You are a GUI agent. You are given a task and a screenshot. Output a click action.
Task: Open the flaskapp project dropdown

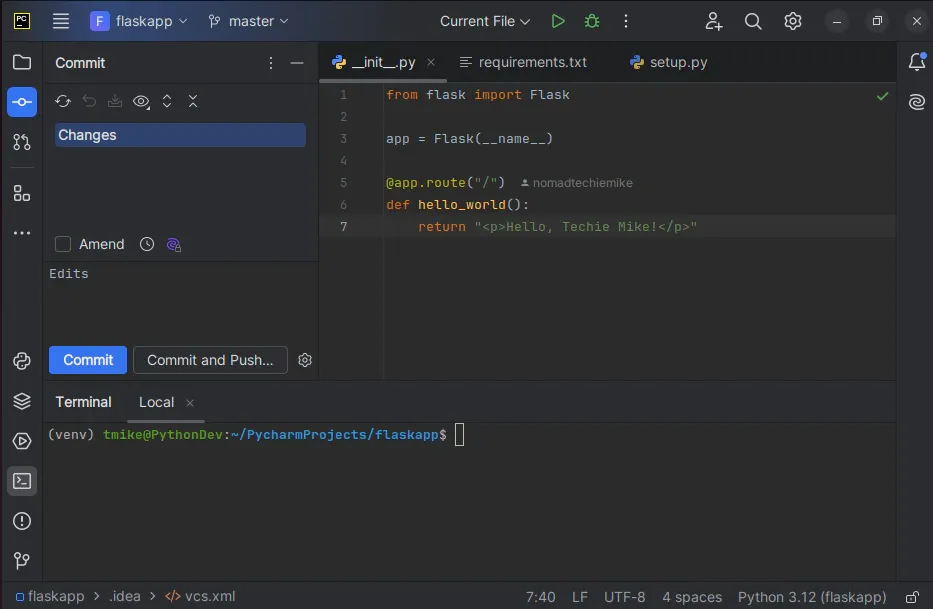[x=139, y=21]
